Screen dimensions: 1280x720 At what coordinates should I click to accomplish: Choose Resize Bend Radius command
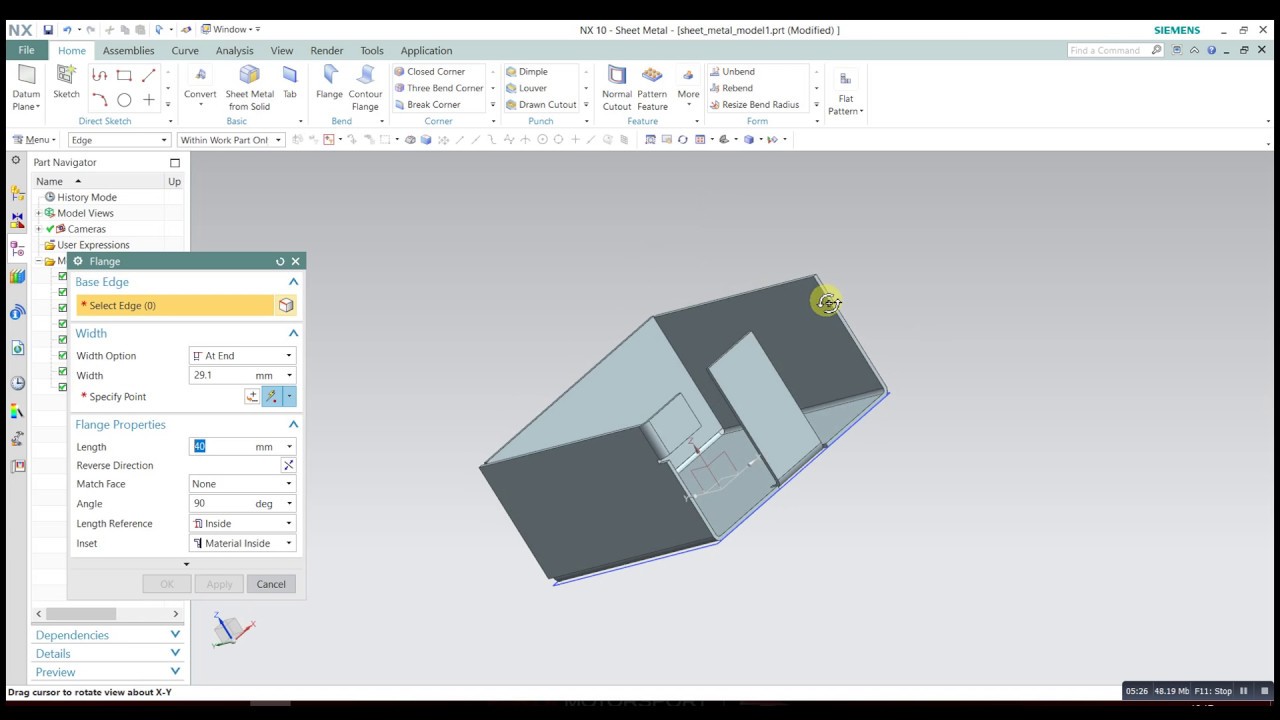pos(753,104)
